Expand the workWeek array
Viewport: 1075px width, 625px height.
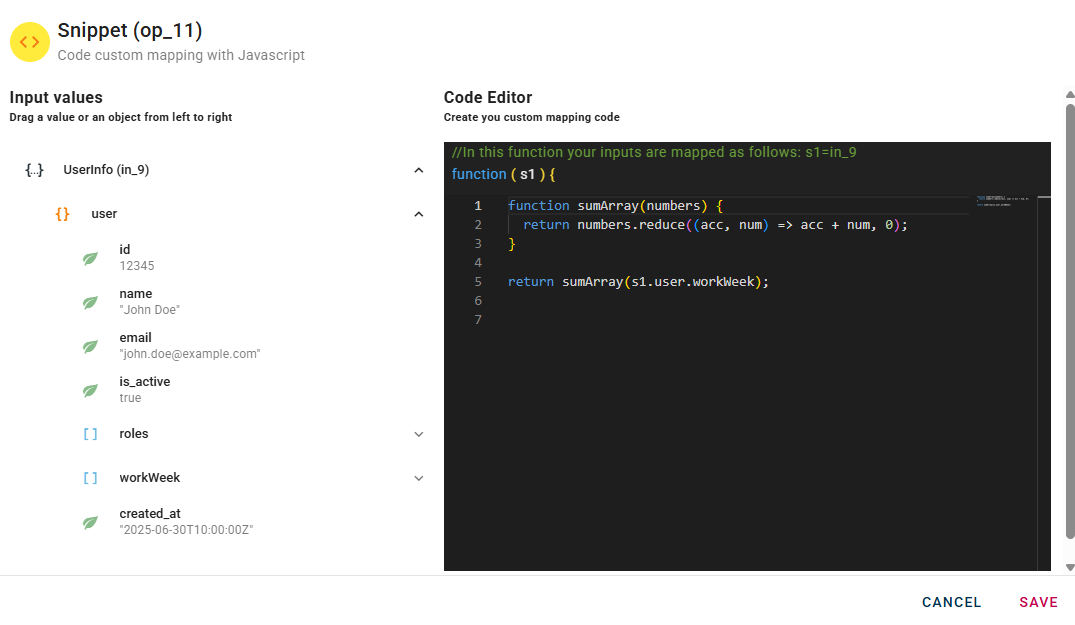click(419, 478)
